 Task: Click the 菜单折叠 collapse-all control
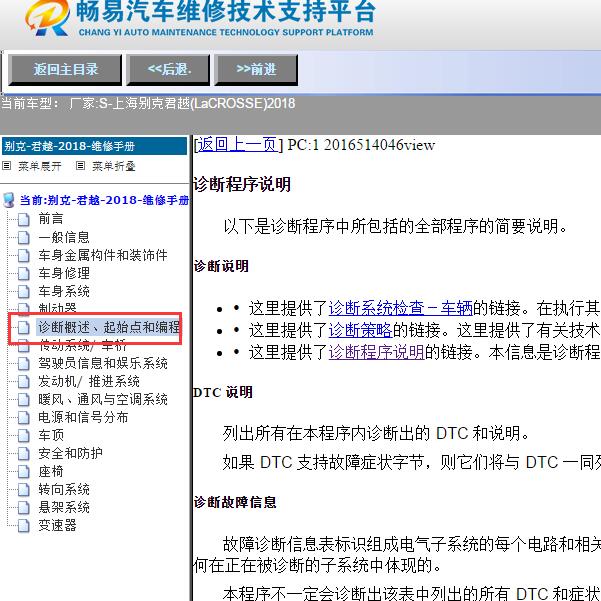click(x=114, y=166)
